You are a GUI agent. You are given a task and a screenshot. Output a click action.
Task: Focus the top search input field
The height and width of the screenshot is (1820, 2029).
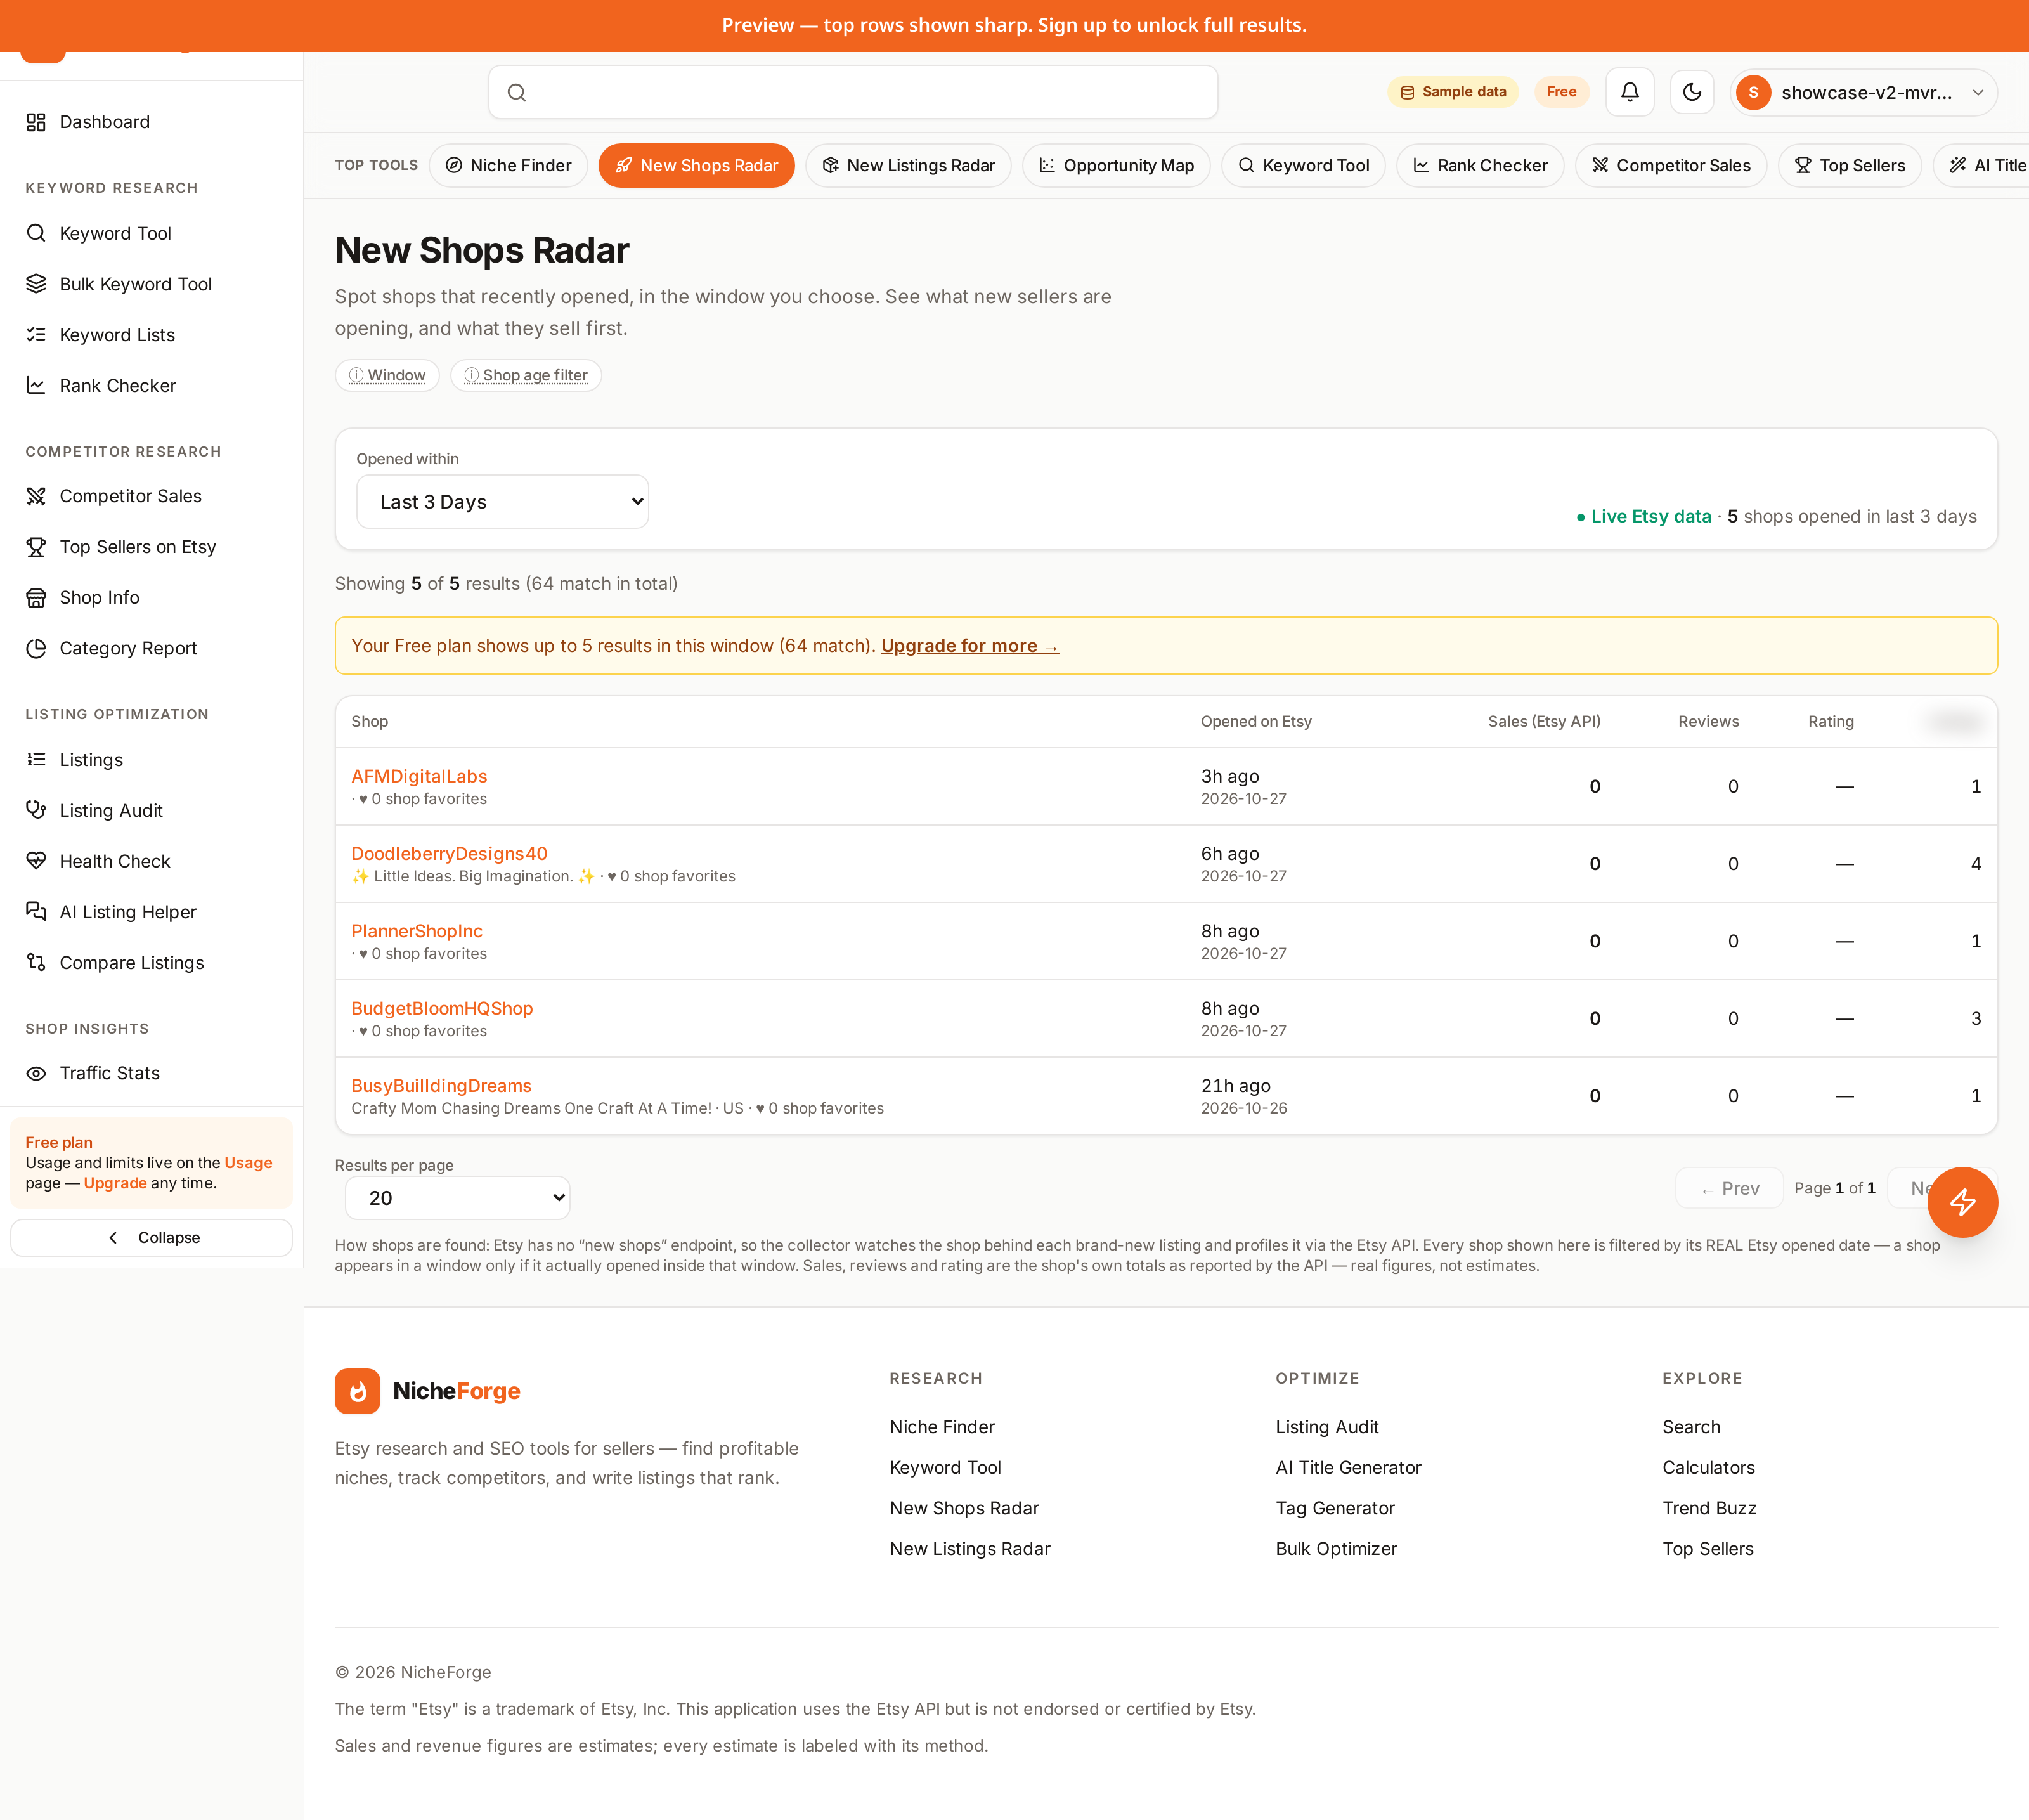point(853,92)
